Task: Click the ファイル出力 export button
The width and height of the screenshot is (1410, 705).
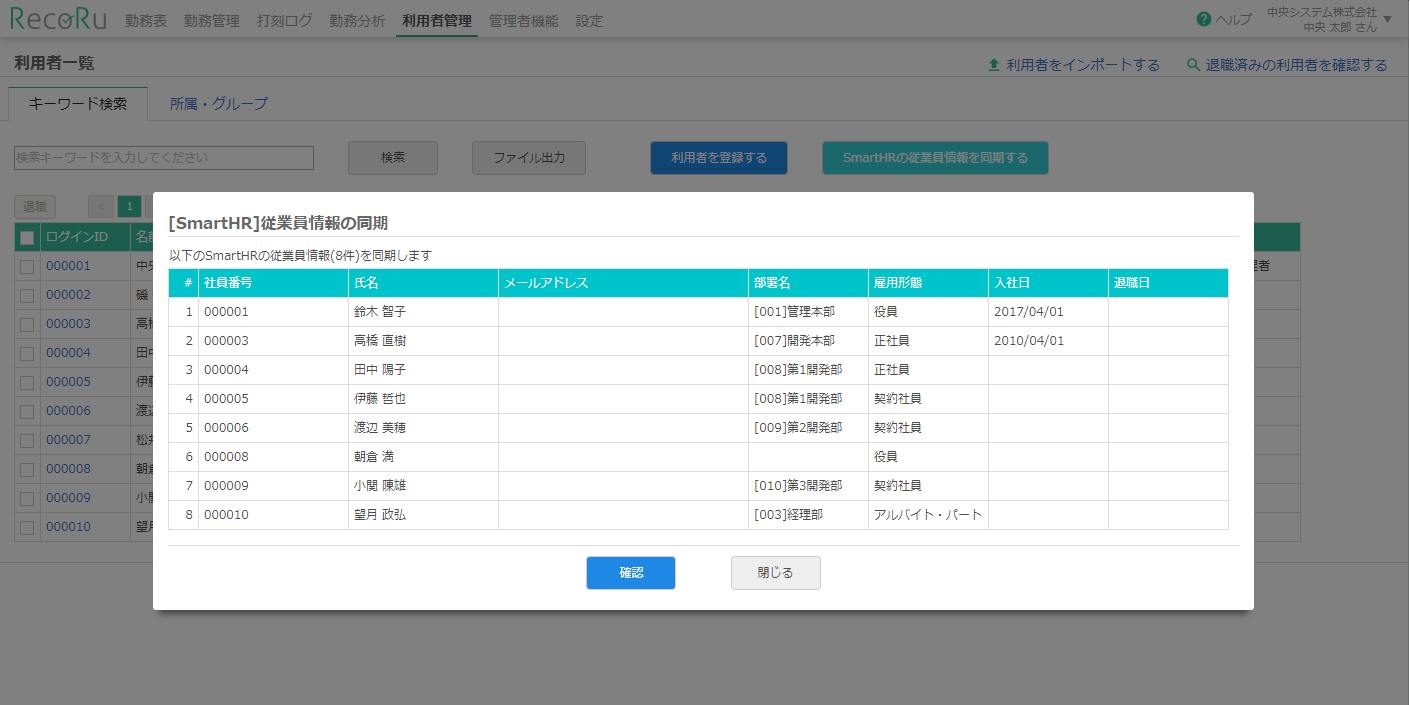Action: pyautogui.click(x=528, y=157)
